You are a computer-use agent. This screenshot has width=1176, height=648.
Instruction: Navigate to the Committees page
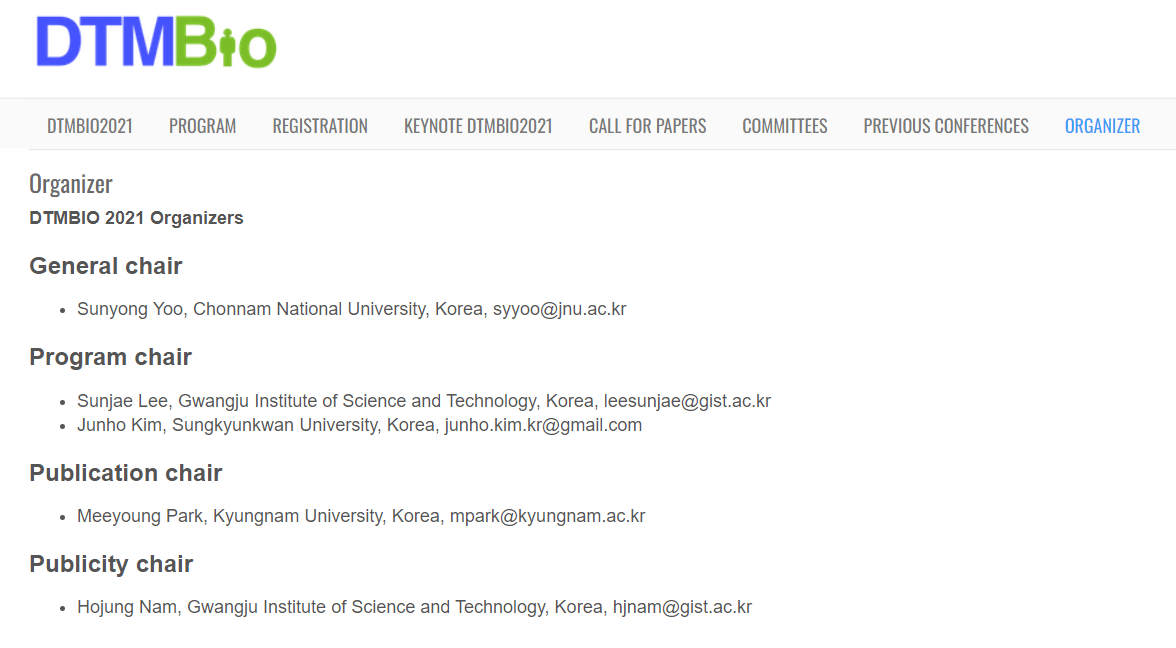click(x=784, y=125)
